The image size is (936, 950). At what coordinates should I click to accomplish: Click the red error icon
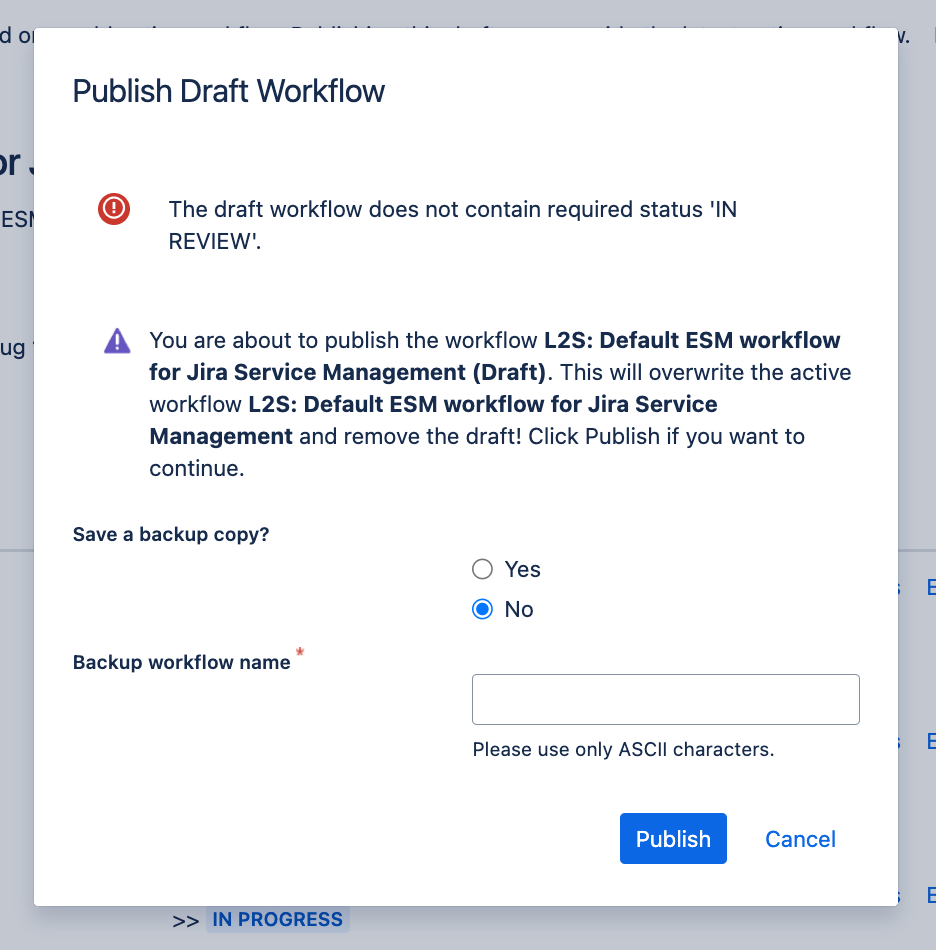114,209
